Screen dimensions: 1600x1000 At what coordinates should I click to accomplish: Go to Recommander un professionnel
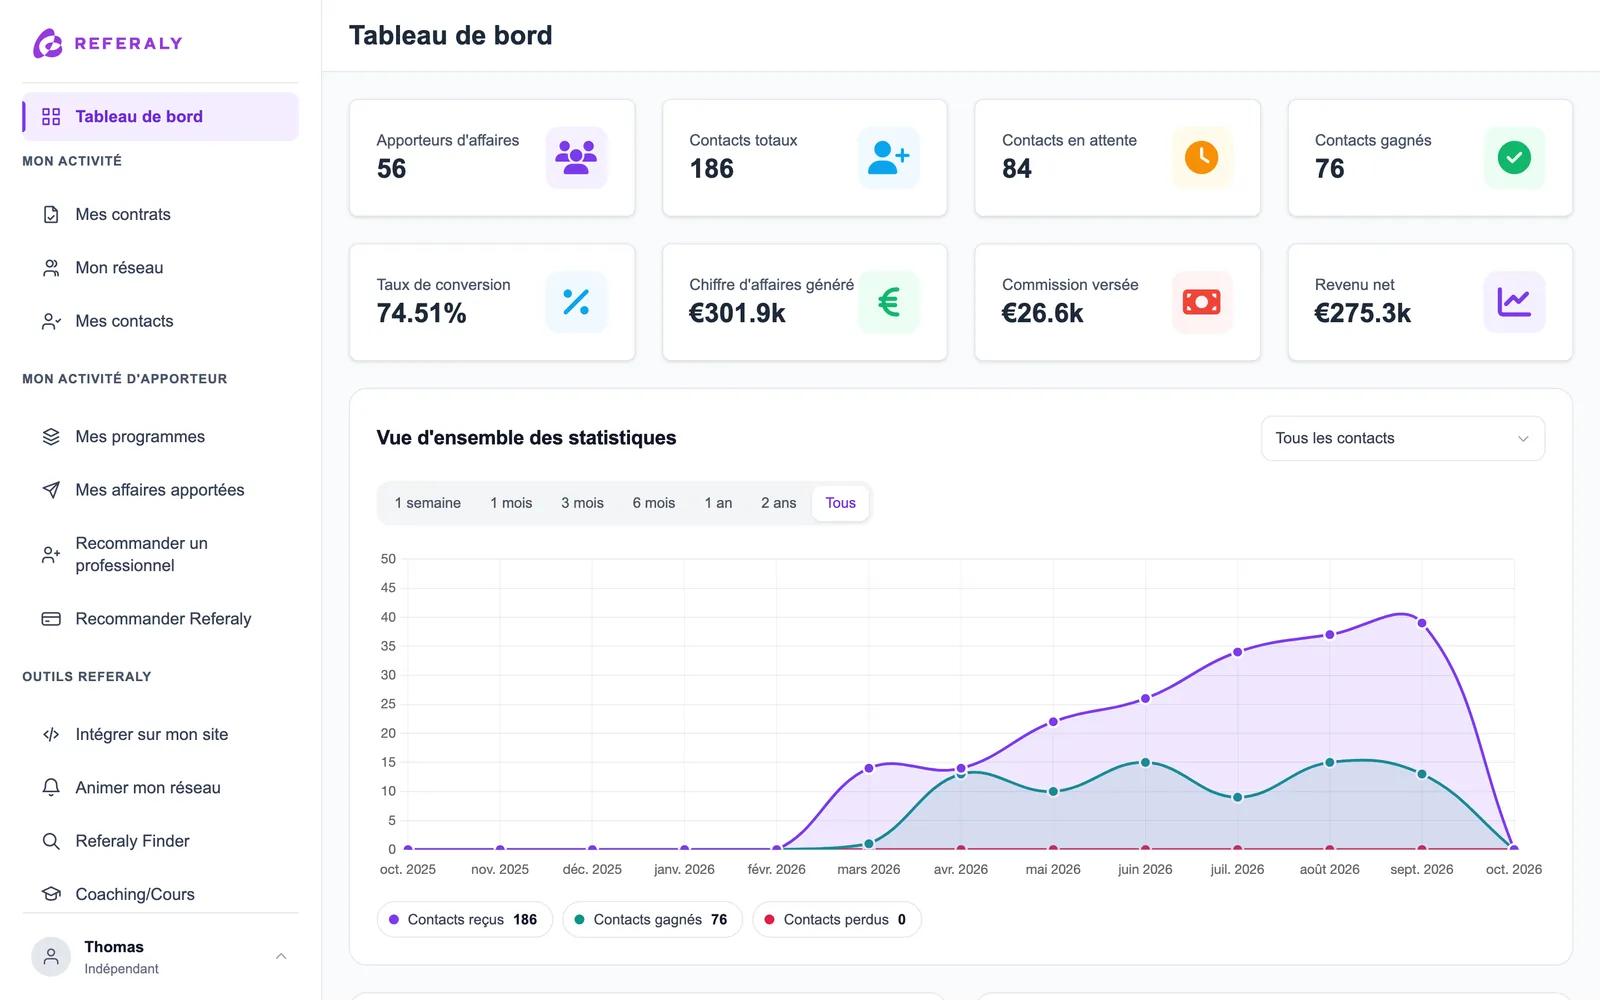coord(160,554)
